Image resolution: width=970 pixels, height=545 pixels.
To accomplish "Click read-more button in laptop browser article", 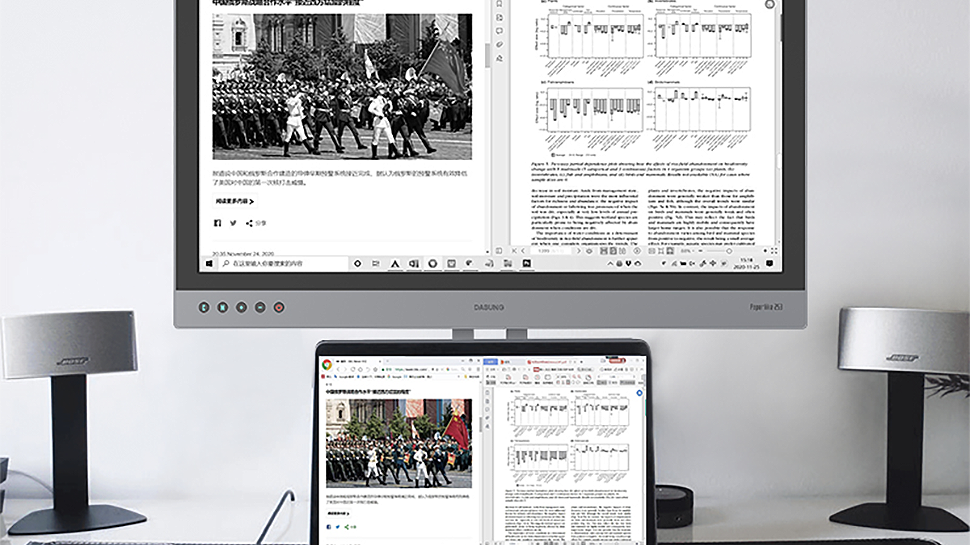I will click(338, 513).
